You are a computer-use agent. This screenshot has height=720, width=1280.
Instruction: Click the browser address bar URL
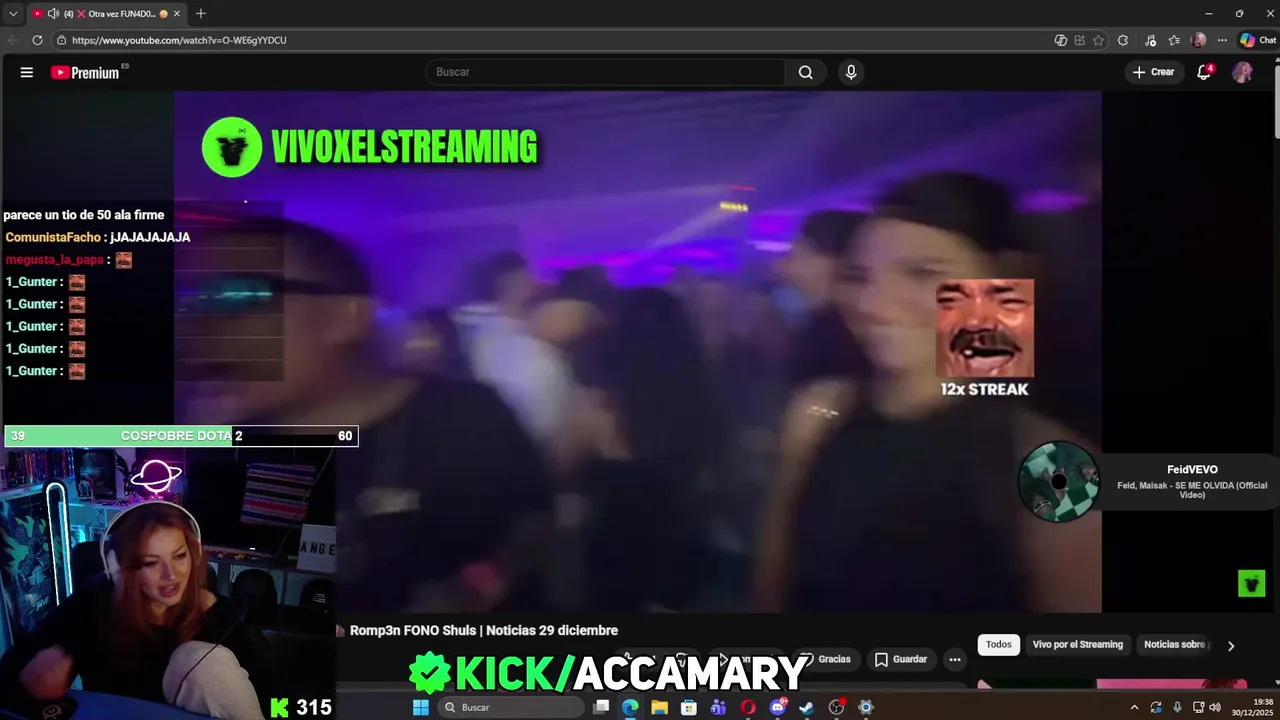pos(179,40)
